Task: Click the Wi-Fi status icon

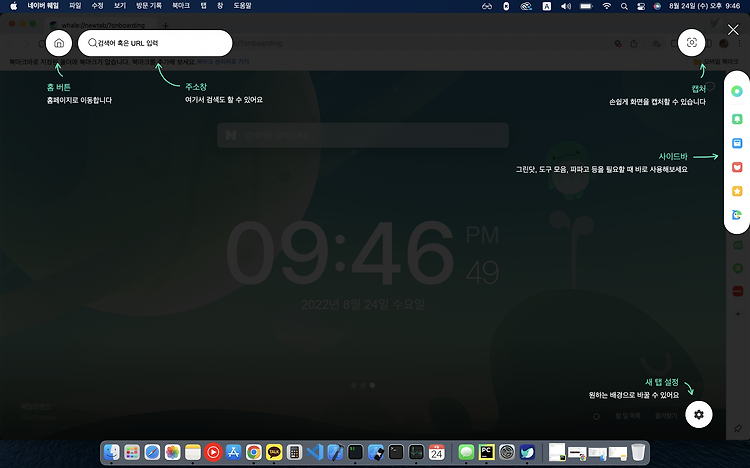Action: pos(607,6)
